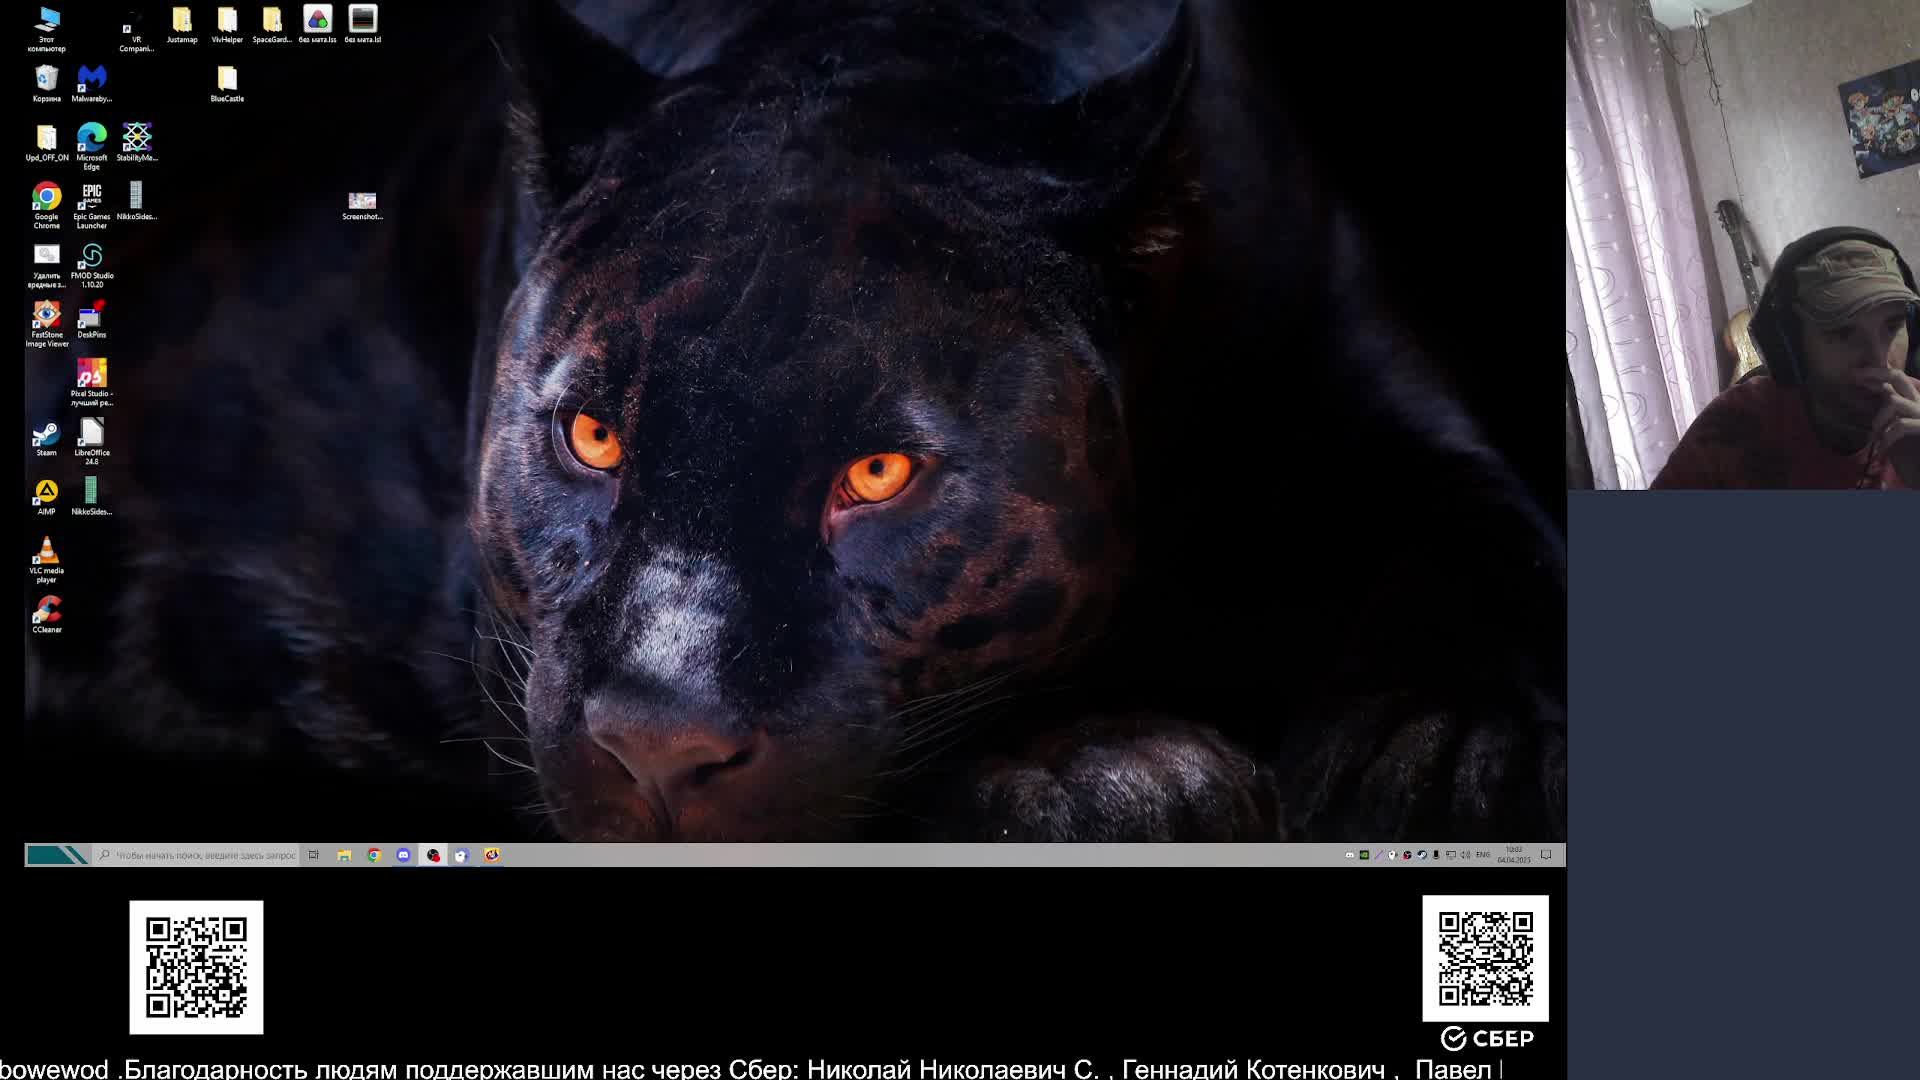Open the notification center button
Image resolution: width=1920 pixels, height=1080 pixels.
(1546, 855)
